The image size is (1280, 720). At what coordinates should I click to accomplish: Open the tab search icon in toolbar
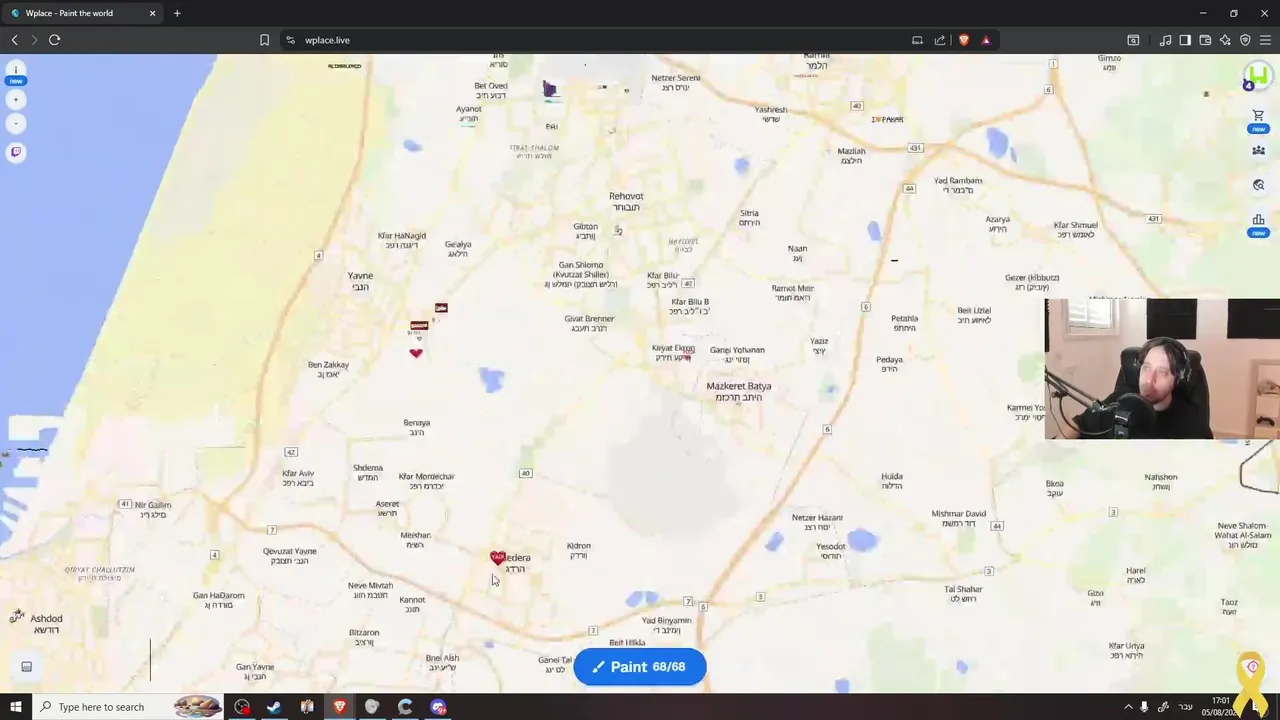click(1133, 40)
